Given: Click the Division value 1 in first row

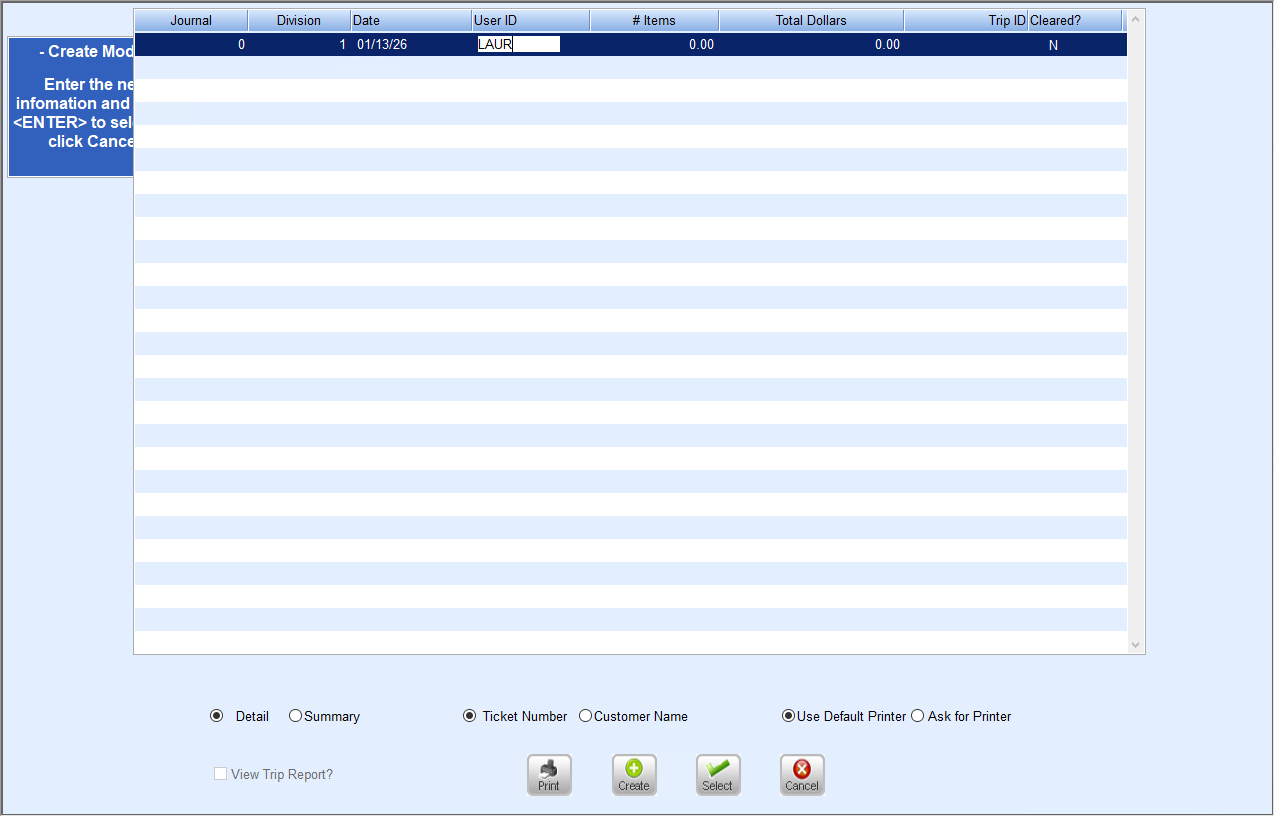Looking at the screenshot, I should tap(342, 45).
